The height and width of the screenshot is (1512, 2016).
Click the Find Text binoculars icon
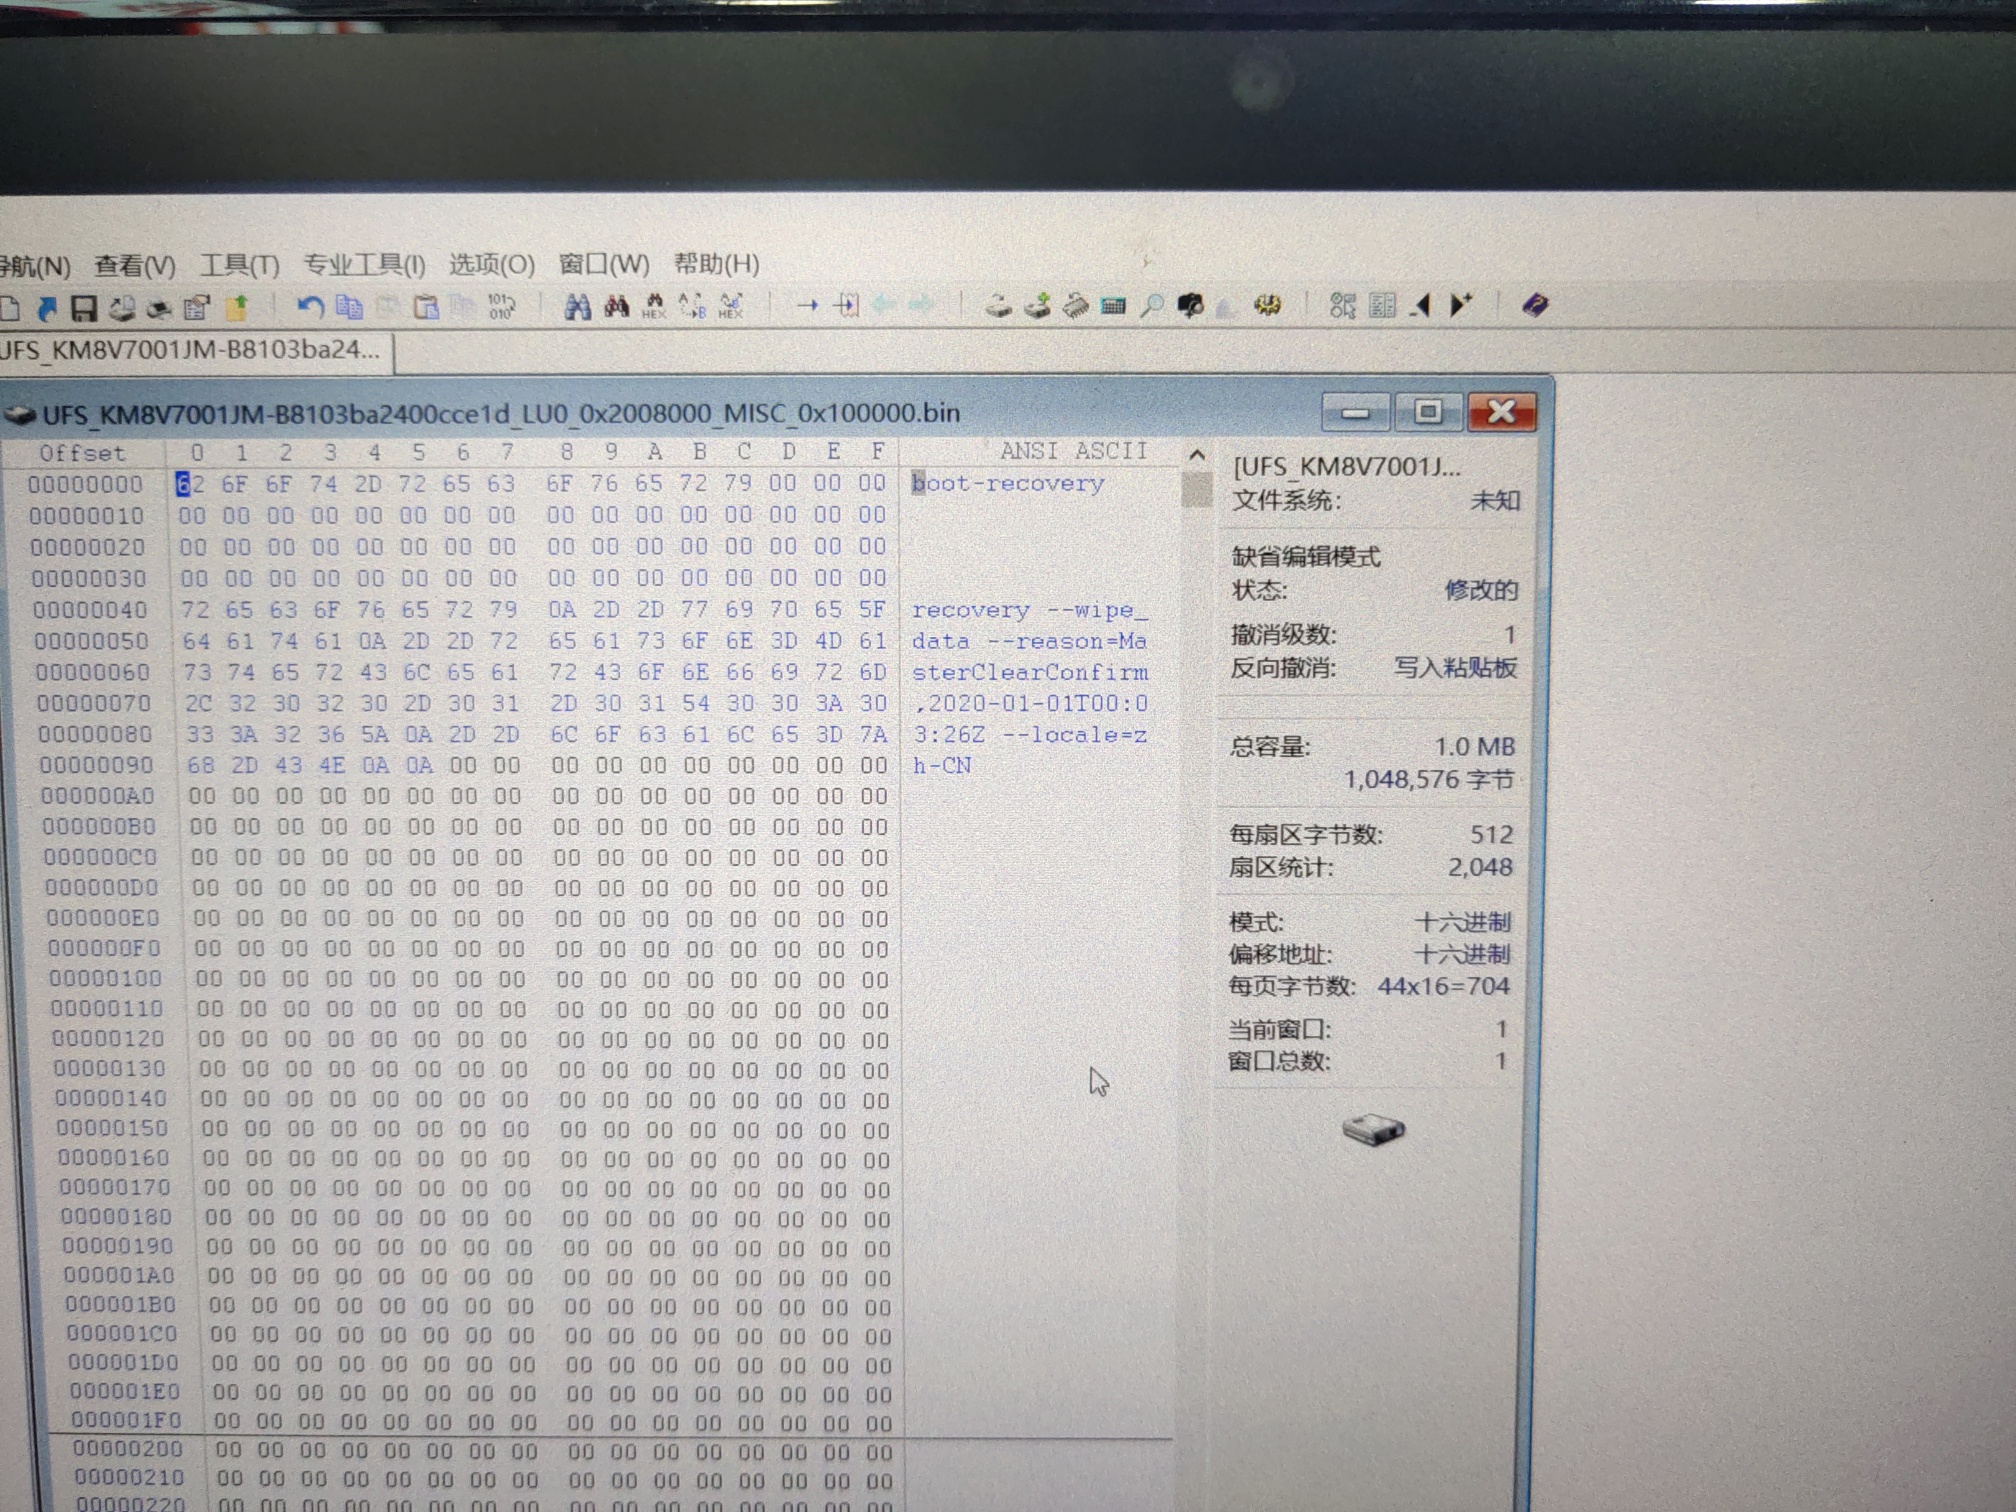pos(577,307)
